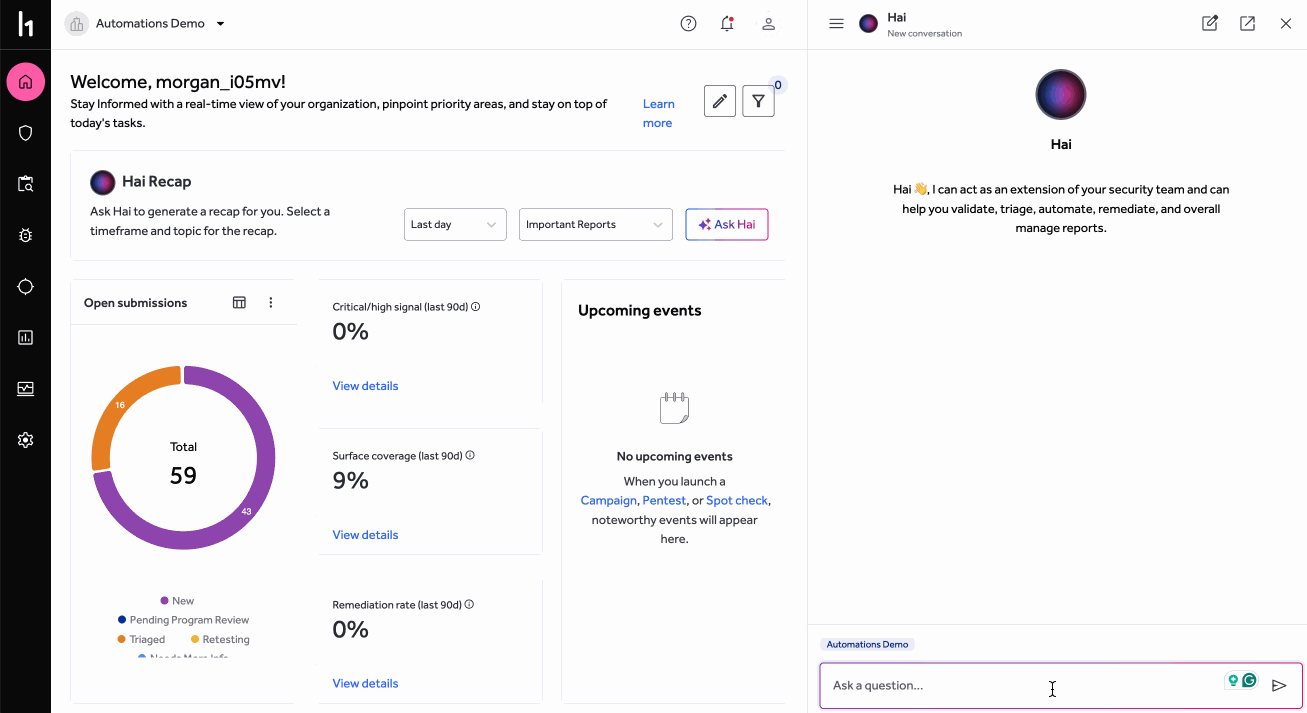Screen dimensions: 1307x713
Task: Open Hai chat hamburger menu
Action: pos(837,24)
